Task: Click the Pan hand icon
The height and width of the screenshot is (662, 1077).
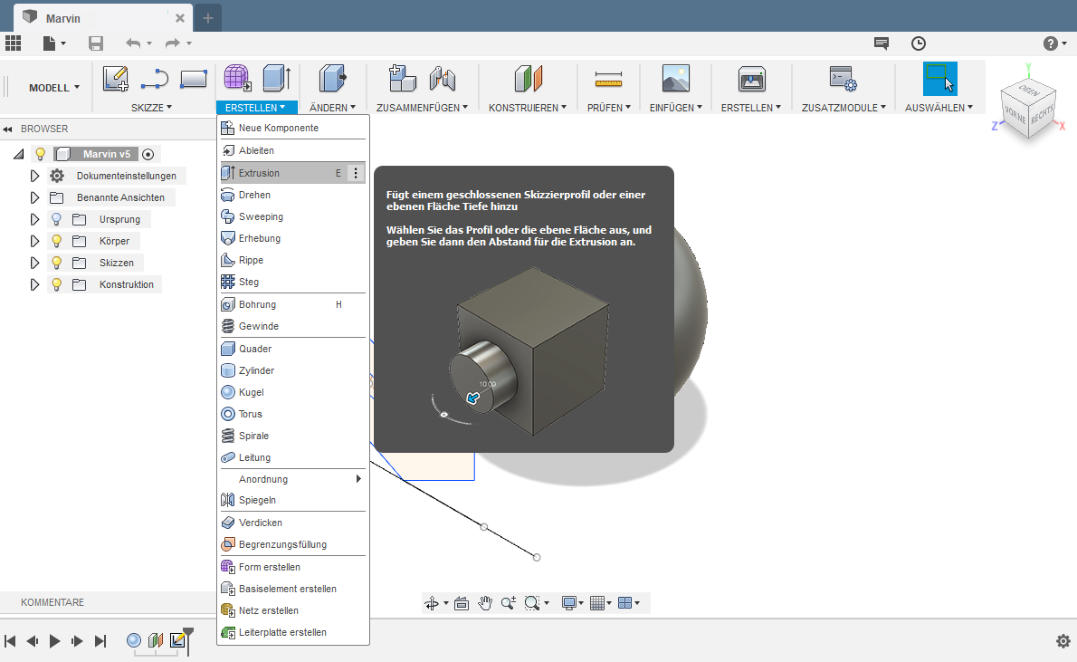Action: (486, 604)
